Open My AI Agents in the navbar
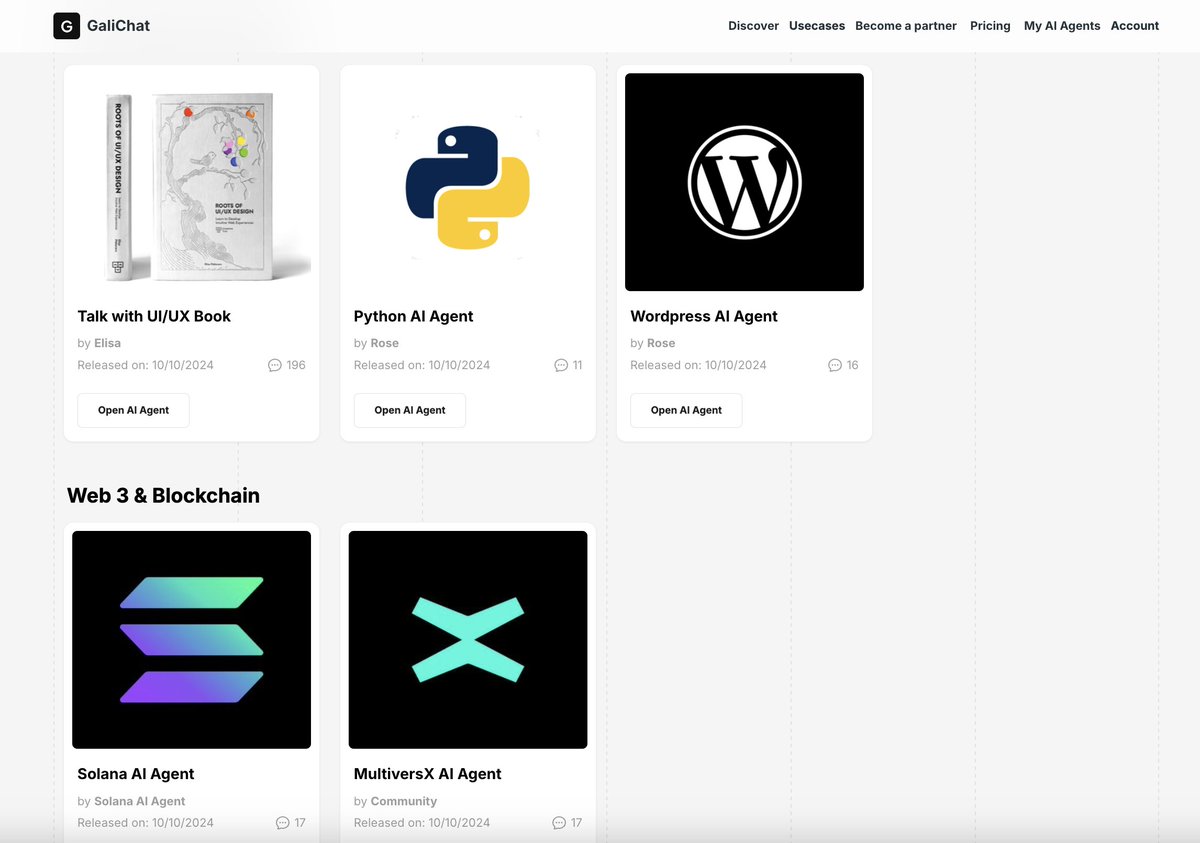The width and height of the screenshot is (1200, 843). pos(1062,26)
